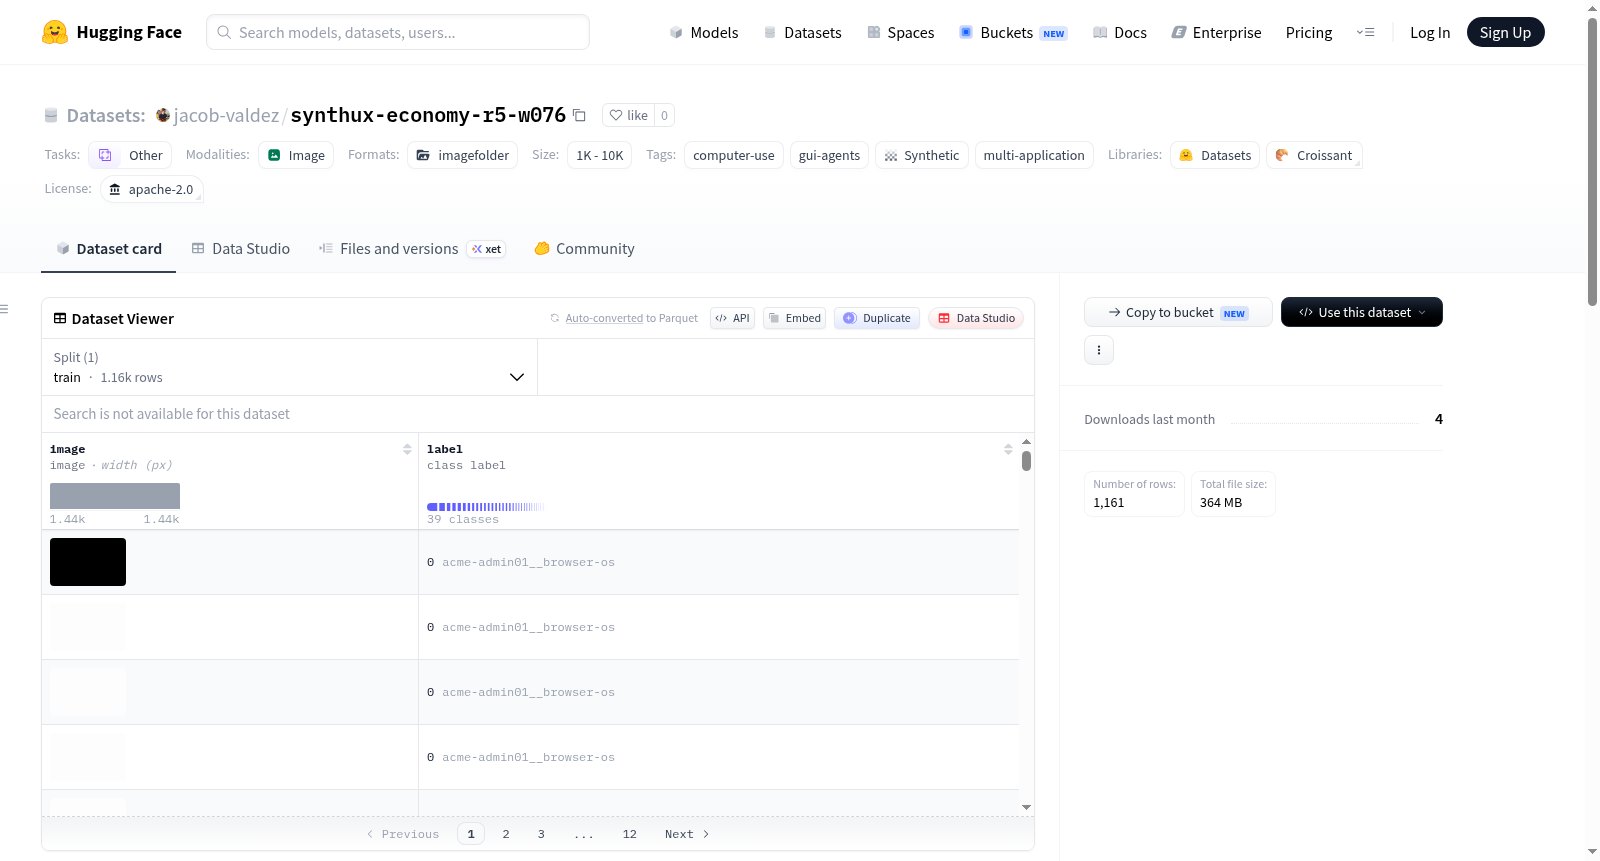Select page 1 in pagination
Screen dimensions: 1600x861
click(x=471, y=834)
